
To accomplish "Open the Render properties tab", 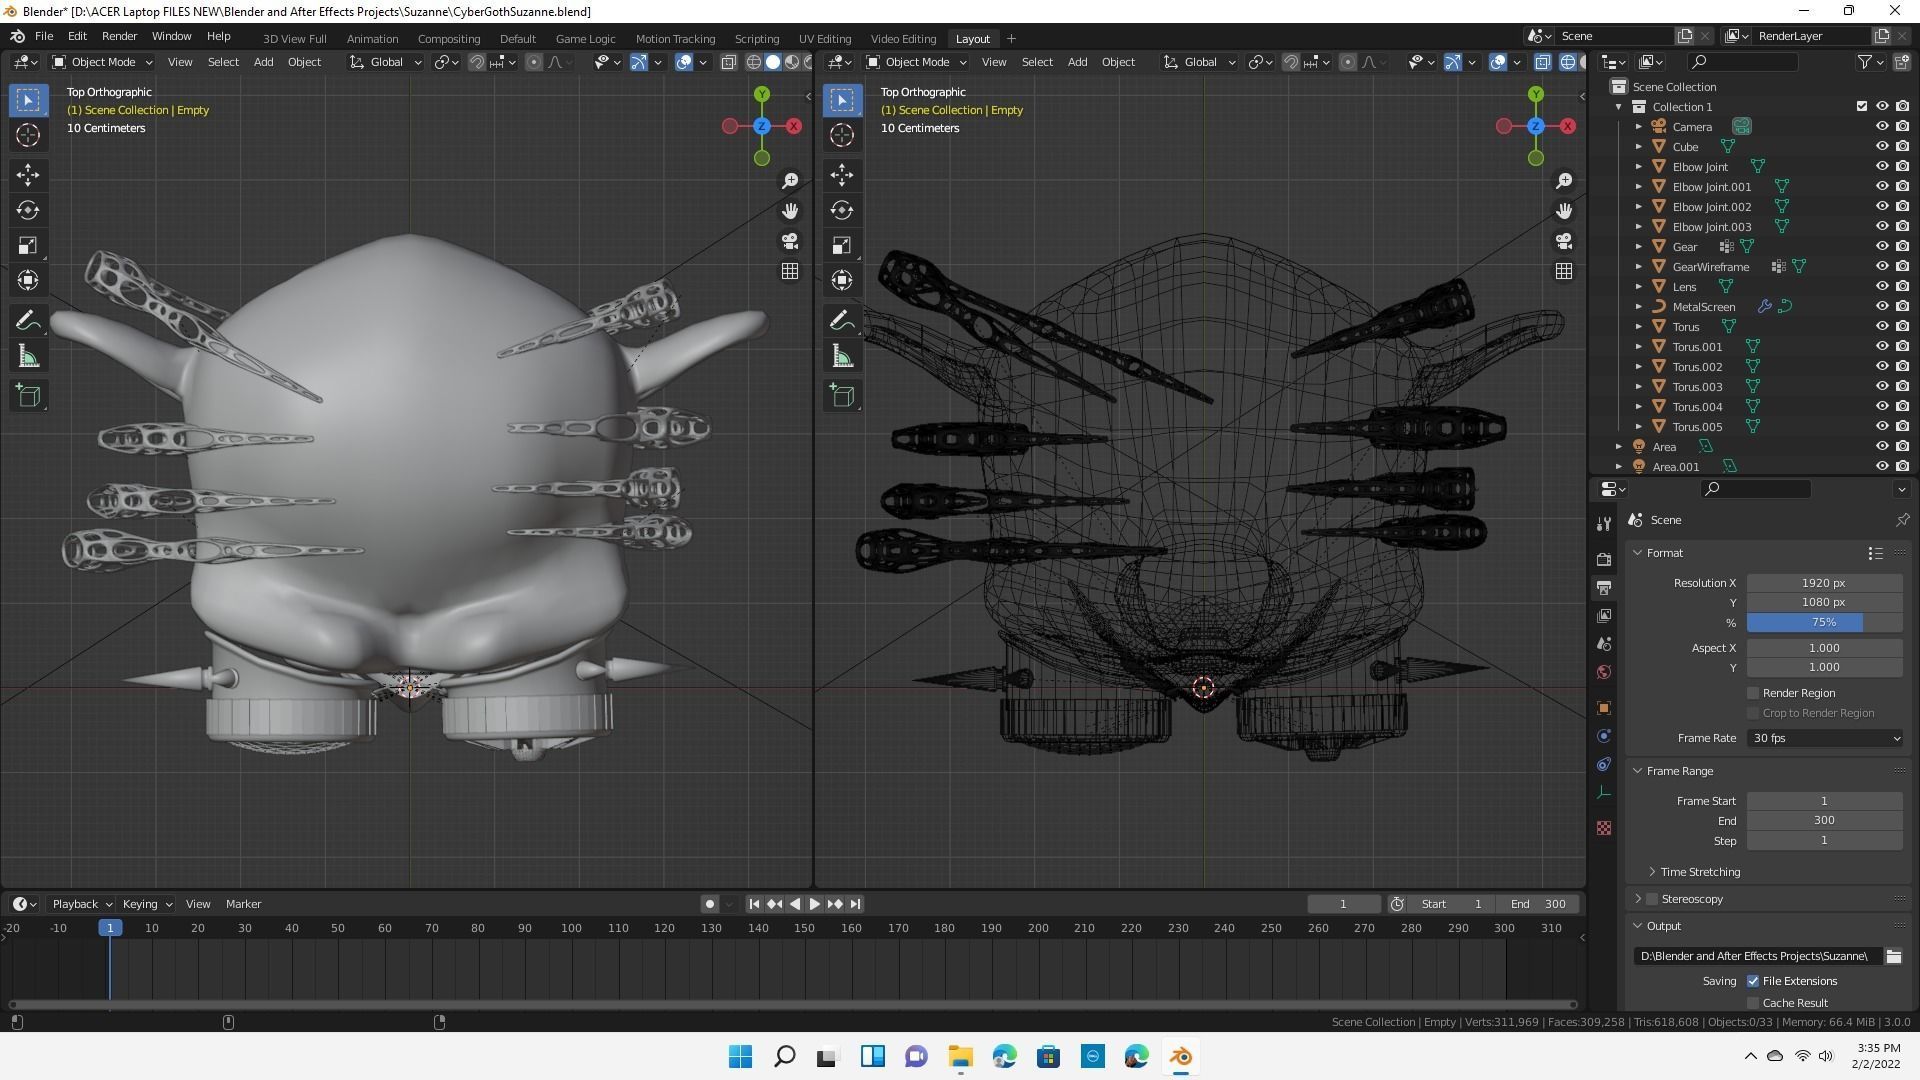I will tap(1604, 560).
